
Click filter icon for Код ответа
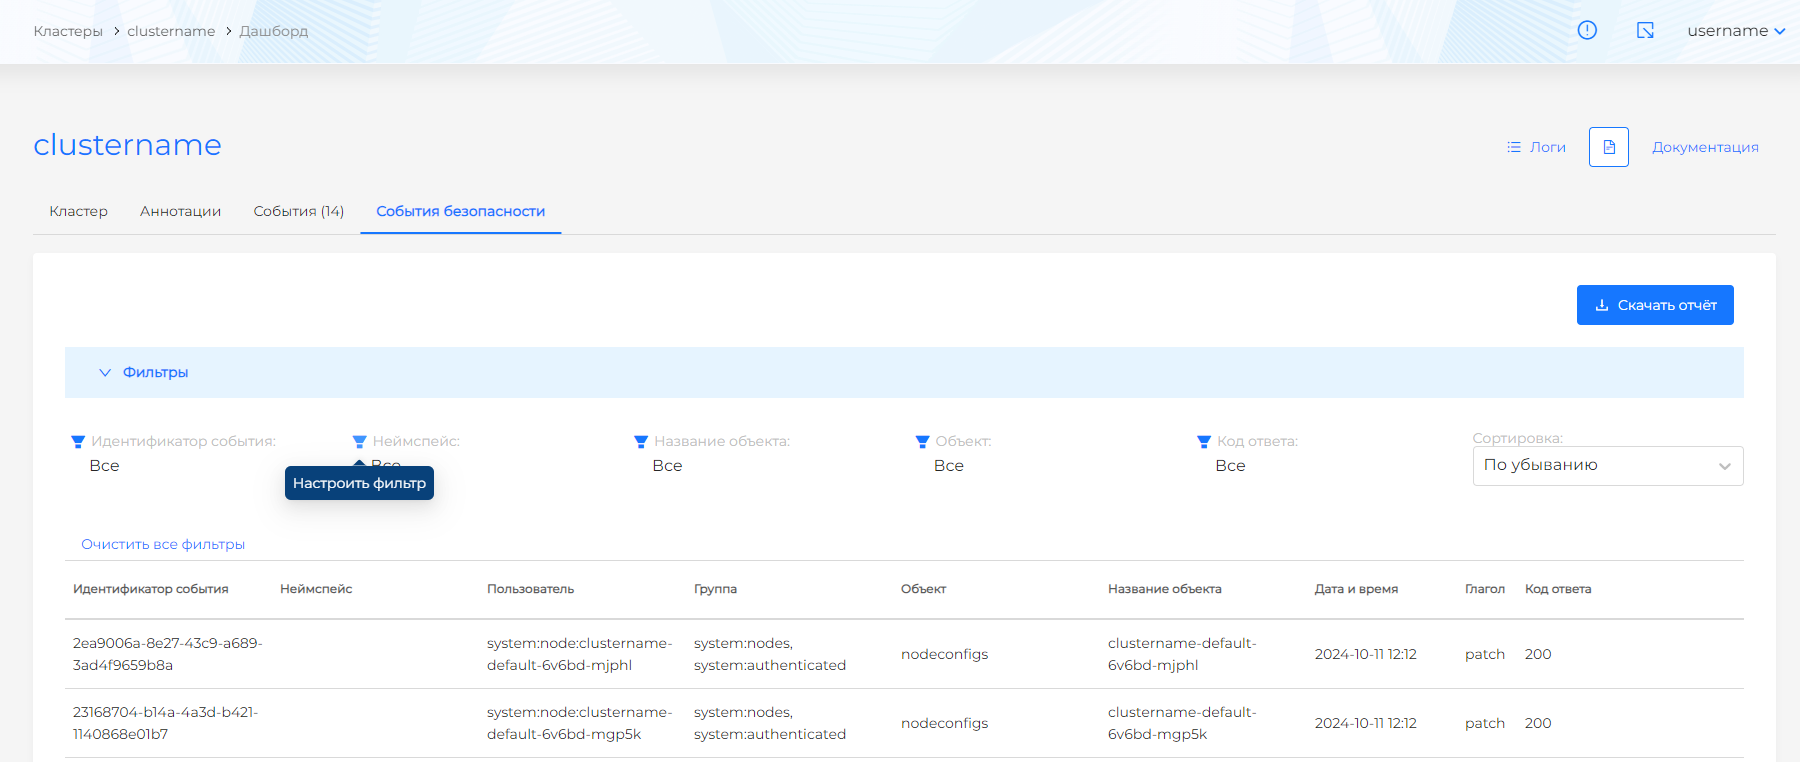[x=1204, y=442]
